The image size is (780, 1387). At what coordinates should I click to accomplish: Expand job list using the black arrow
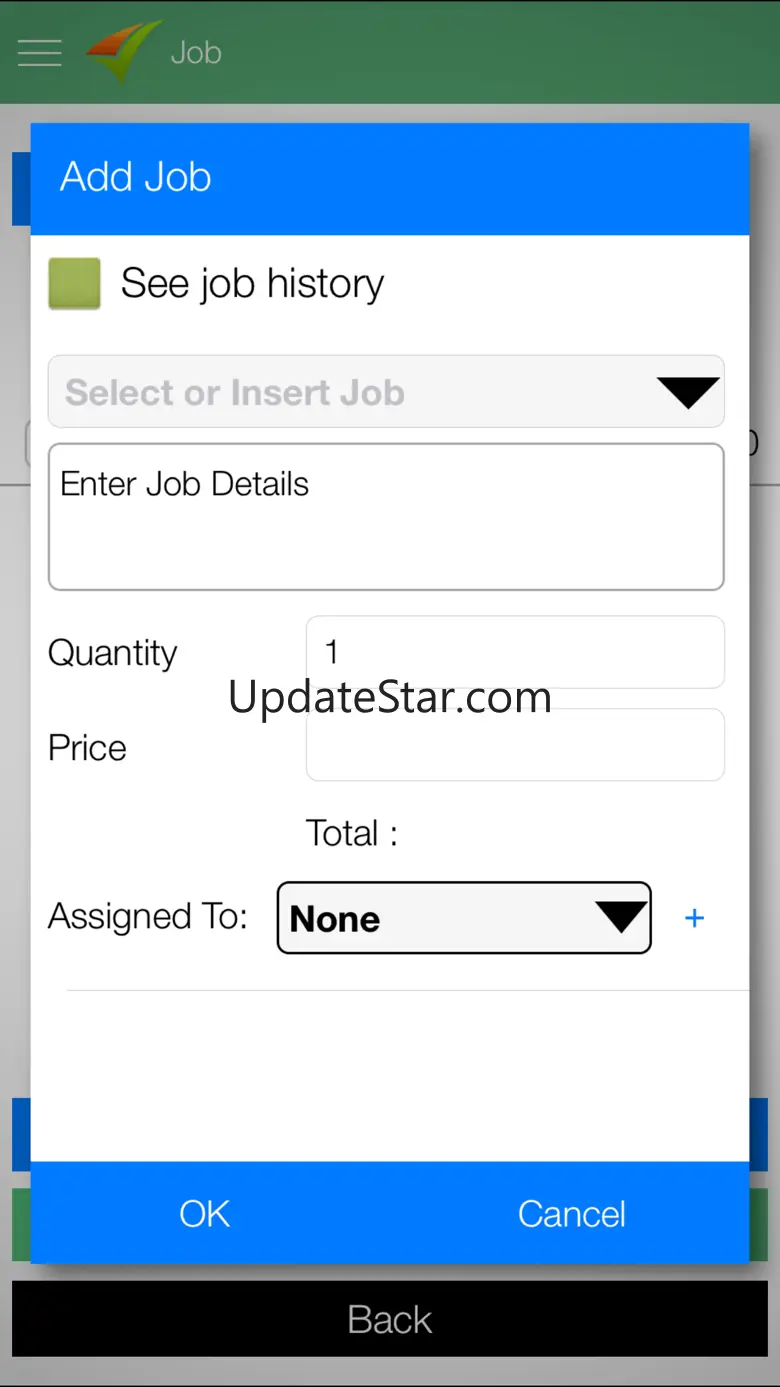(x=688, y=392)
